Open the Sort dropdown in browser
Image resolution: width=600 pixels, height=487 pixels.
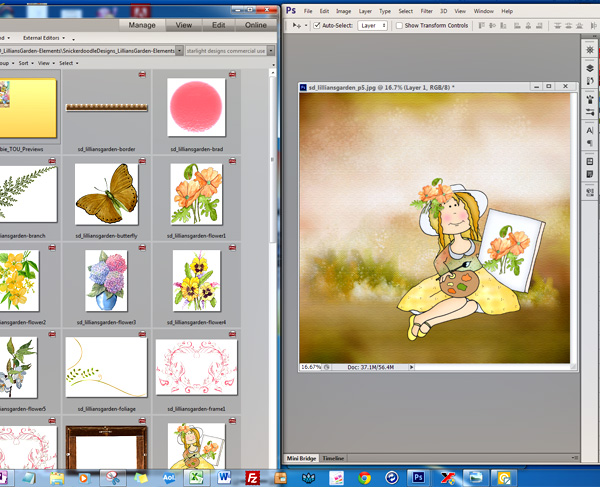tap(26, 63)
